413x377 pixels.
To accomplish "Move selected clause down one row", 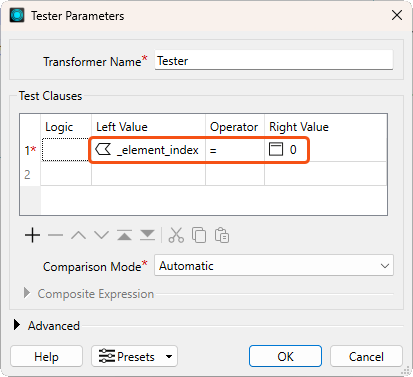I will pos(101,235).
